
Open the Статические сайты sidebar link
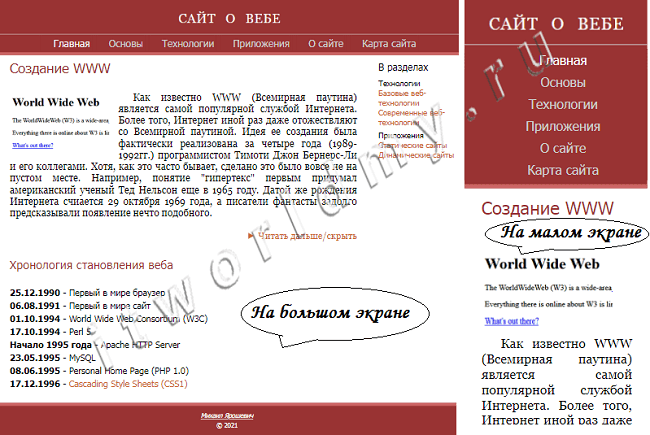pyautogui.click(x=412, y=146)
